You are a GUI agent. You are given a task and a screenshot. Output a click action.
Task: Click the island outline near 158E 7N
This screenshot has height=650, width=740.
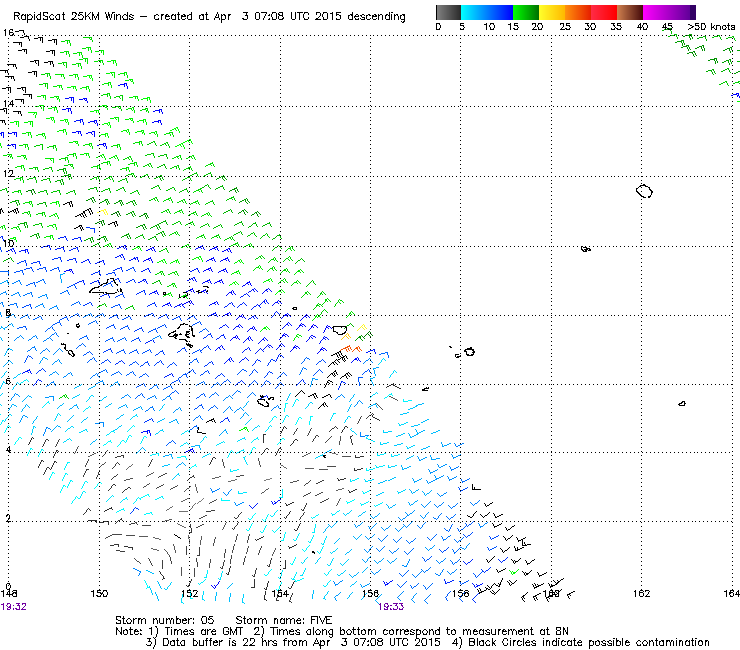469,352
